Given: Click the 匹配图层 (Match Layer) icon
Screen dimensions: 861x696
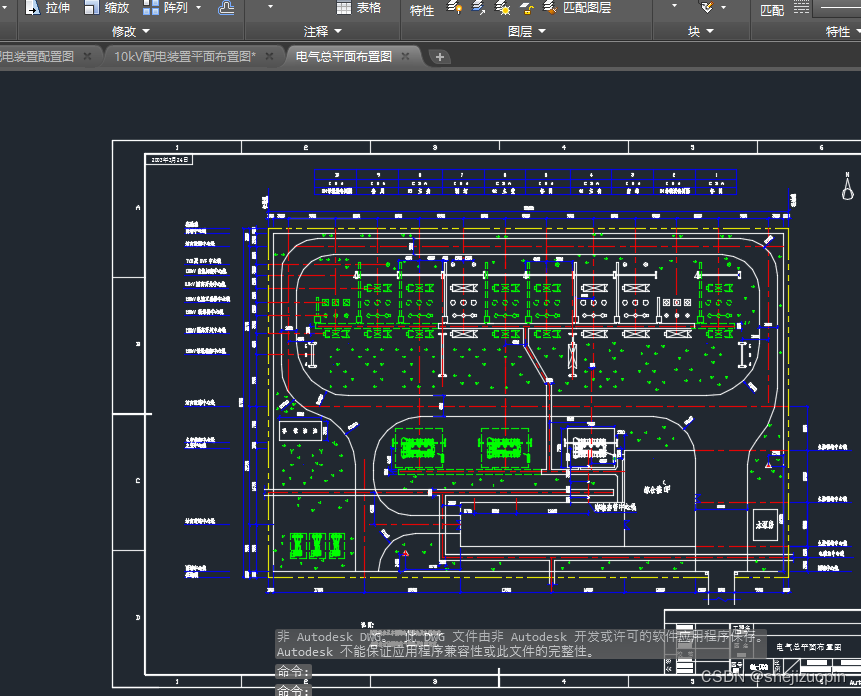Looking at the screenshot, I should click(x=549, y=7).
